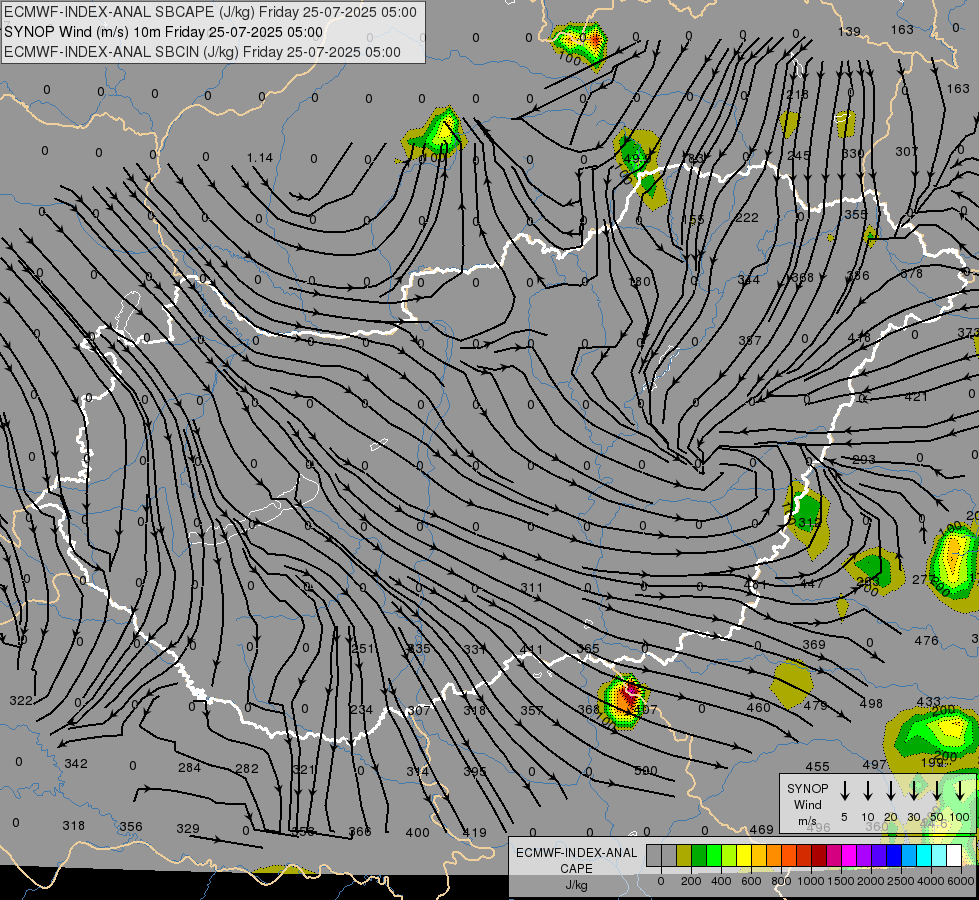Click the 6000 tick label on the CAPE scale
This screenshot has height=900, width=979.
(960, 881)
